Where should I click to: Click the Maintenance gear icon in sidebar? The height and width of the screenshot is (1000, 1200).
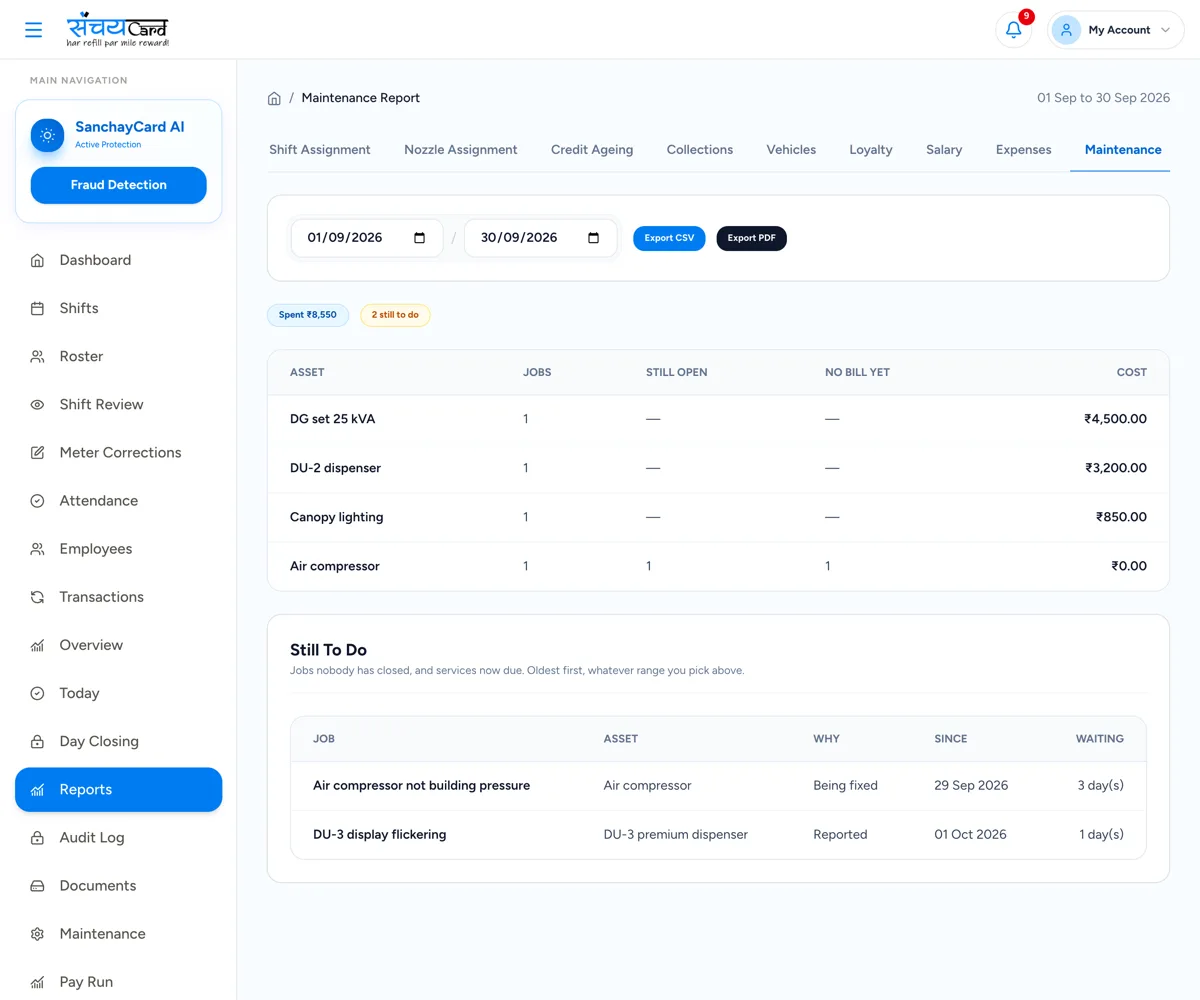click(37, 934)
